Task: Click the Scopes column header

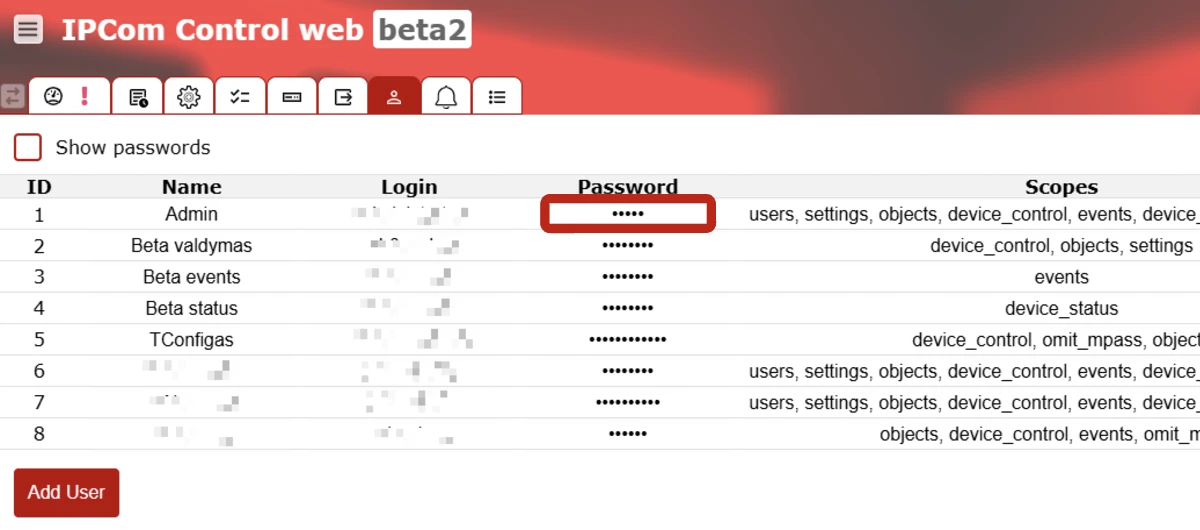Action: tap(1061, 187)
